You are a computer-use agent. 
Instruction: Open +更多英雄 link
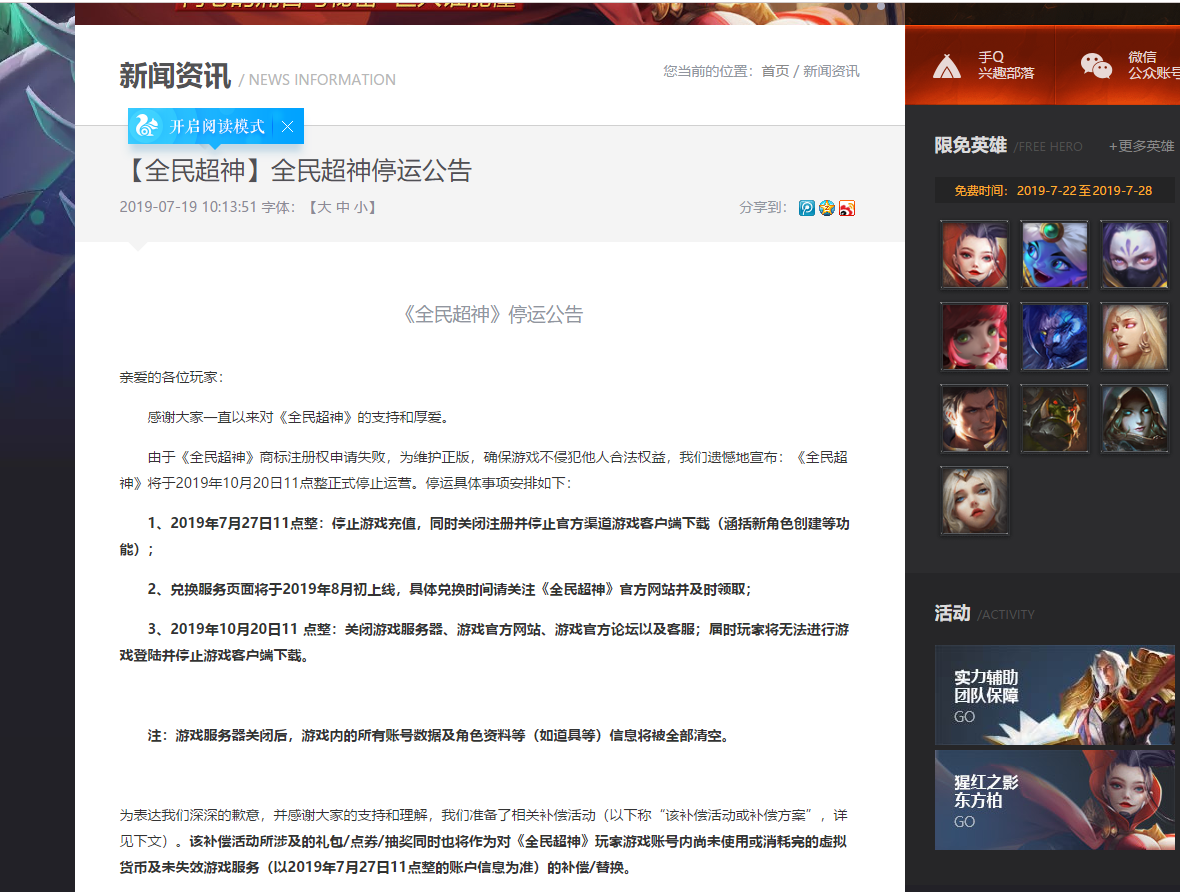1141,146
